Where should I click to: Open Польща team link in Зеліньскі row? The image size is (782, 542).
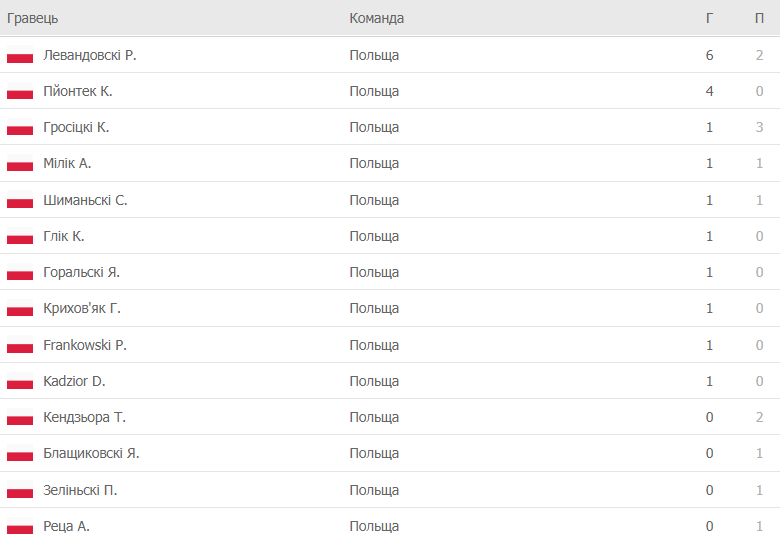click(x=374, y=490)
